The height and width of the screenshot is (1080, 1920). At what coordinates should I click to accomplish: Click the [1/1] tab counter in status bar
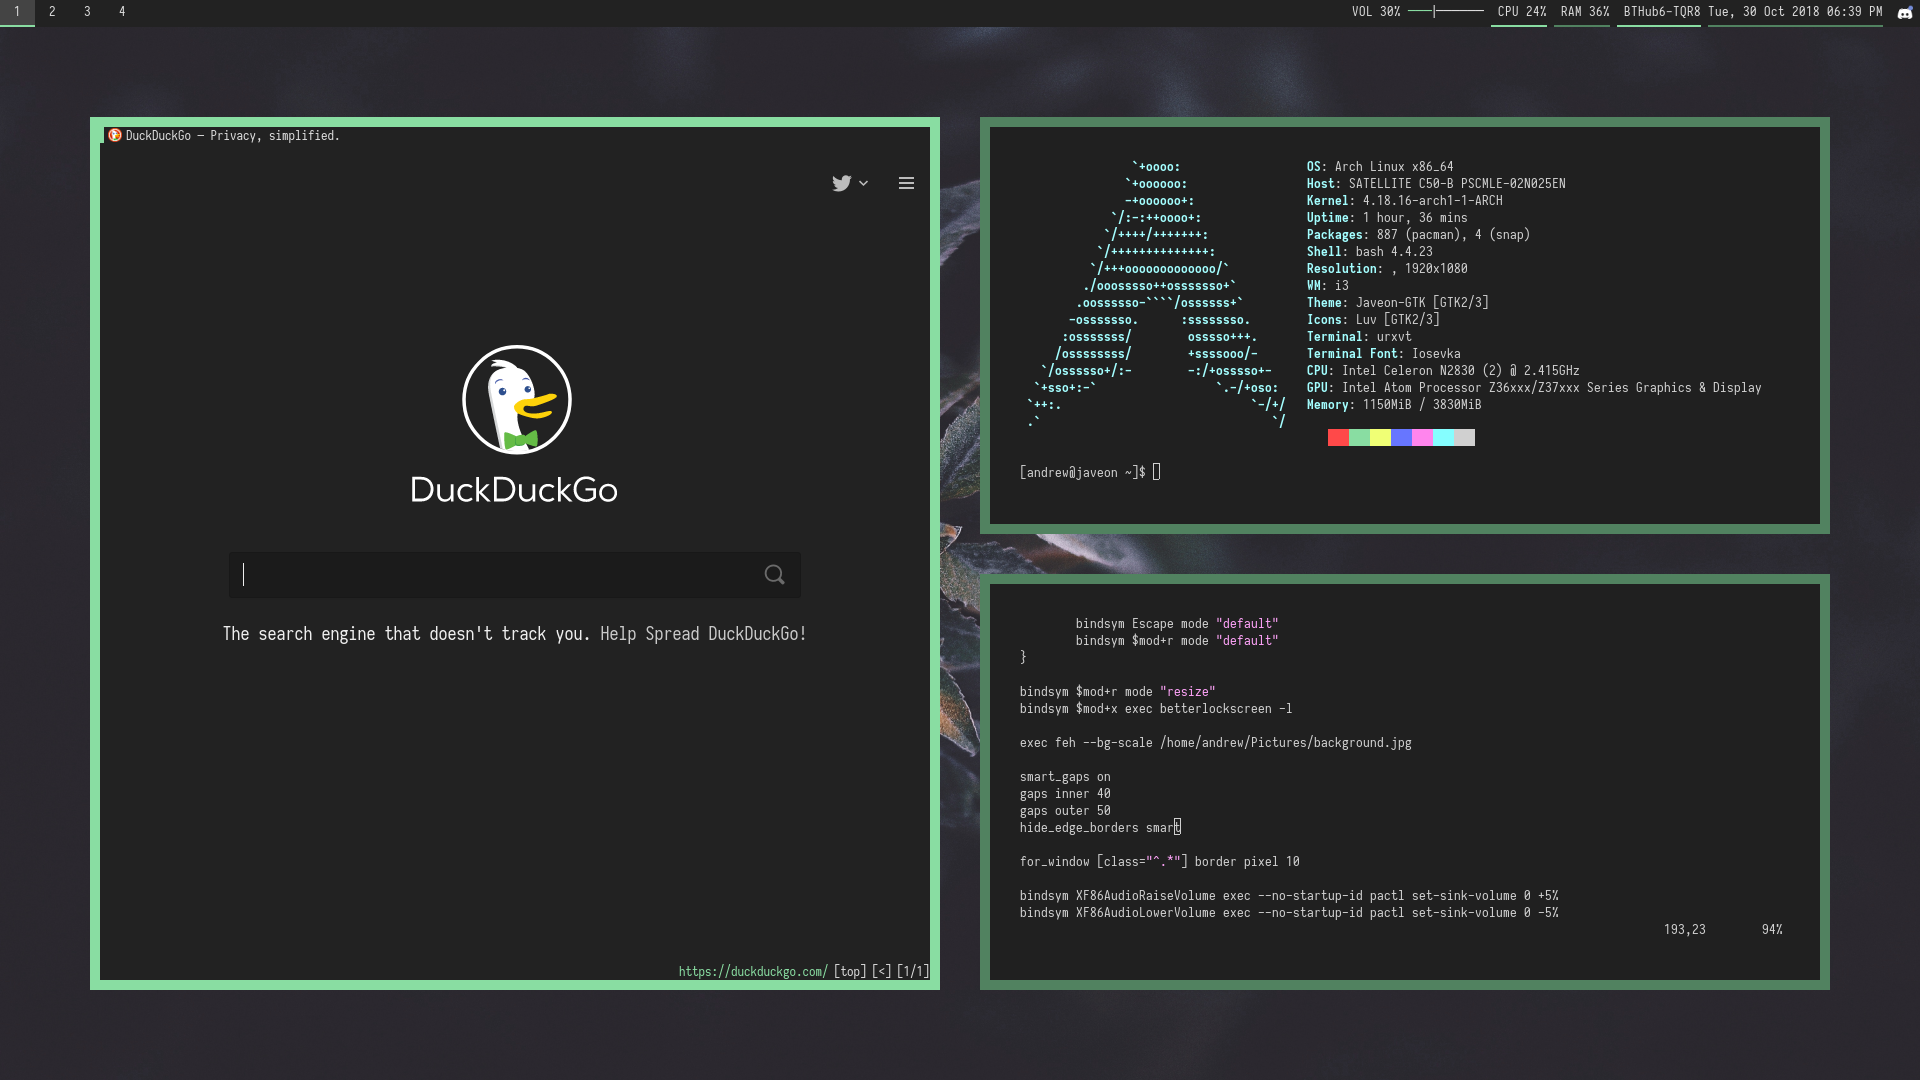(x=913, y=971)
